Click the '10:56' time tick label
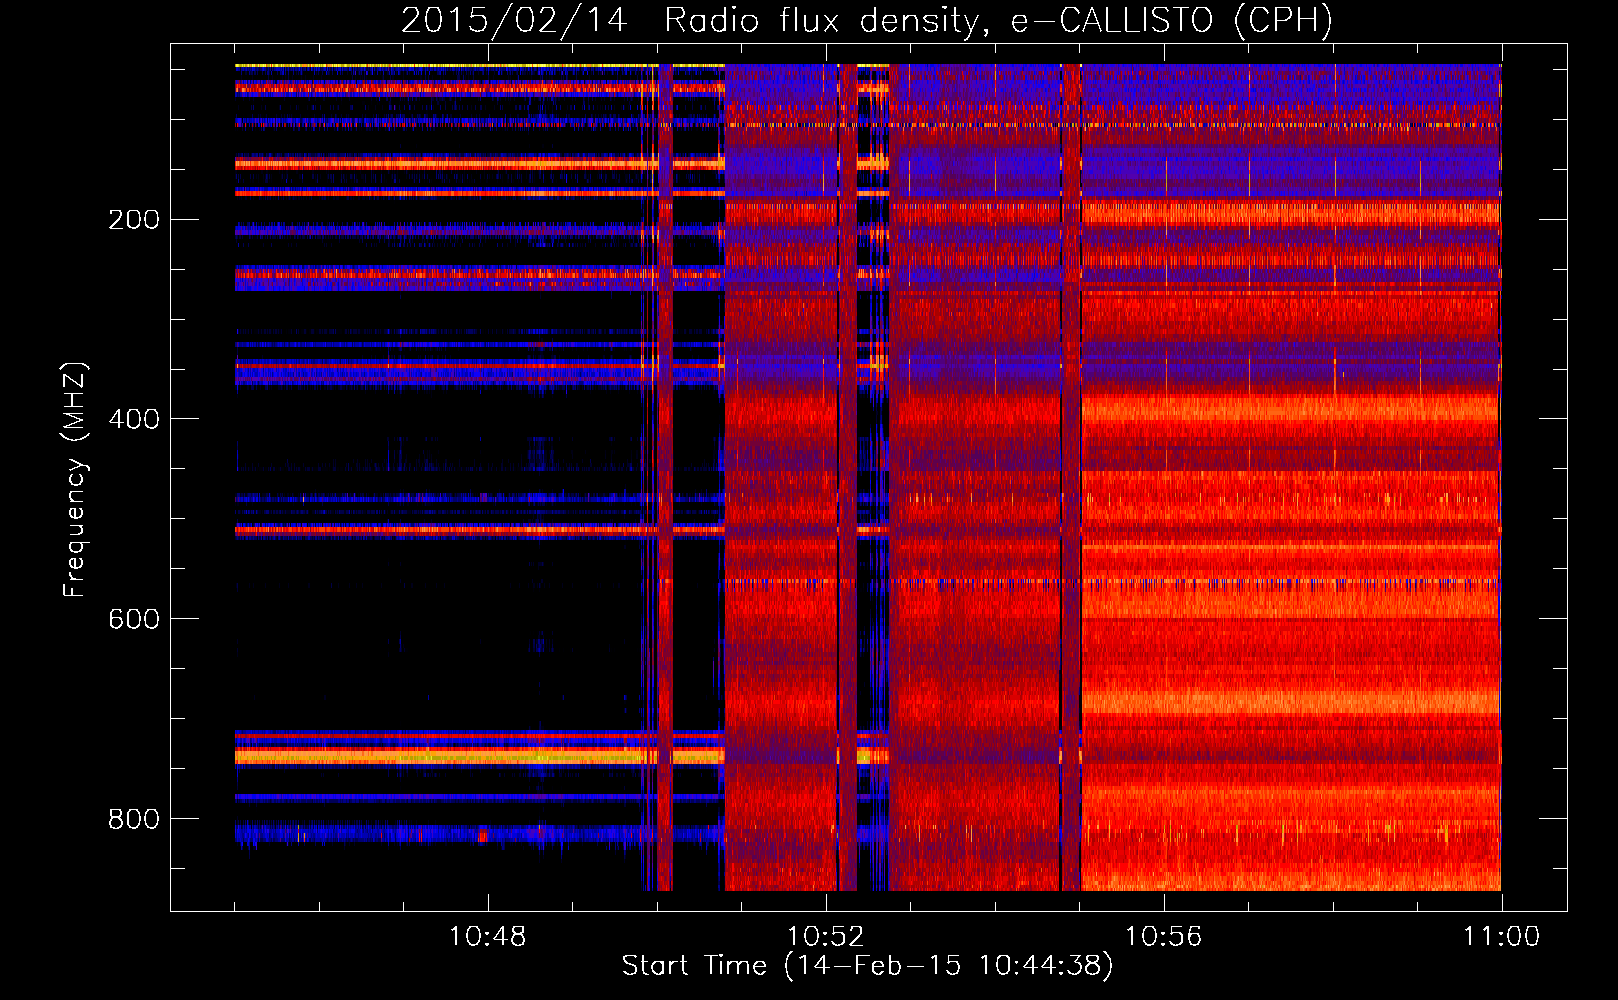Viewport: 1618px width, 1000px height. tap(1164, 937)
